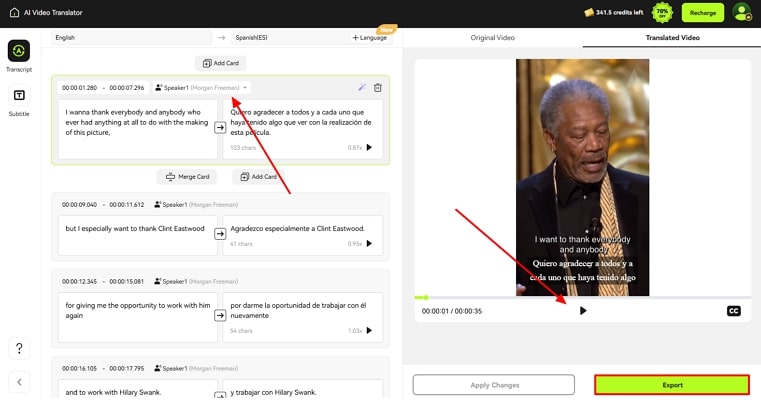Viewport: 761px width, 400px height.
Task: Click the Export button
Action: [x=672, y=385]
